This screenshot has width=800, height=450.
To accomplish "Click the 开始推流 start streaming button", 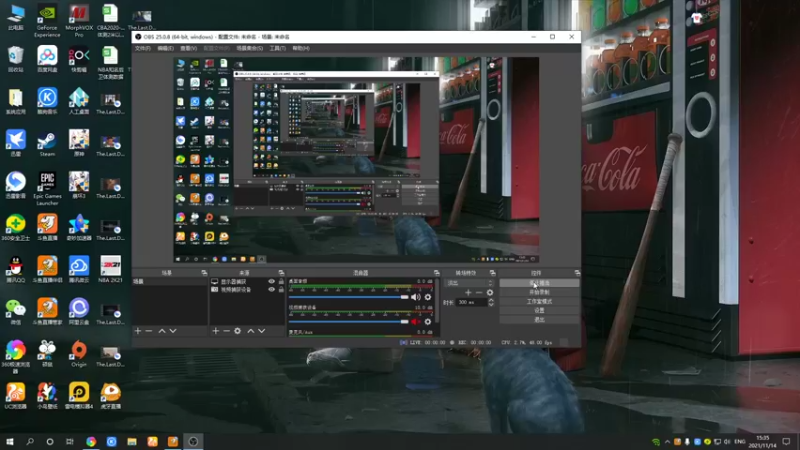I will (539, 283).
